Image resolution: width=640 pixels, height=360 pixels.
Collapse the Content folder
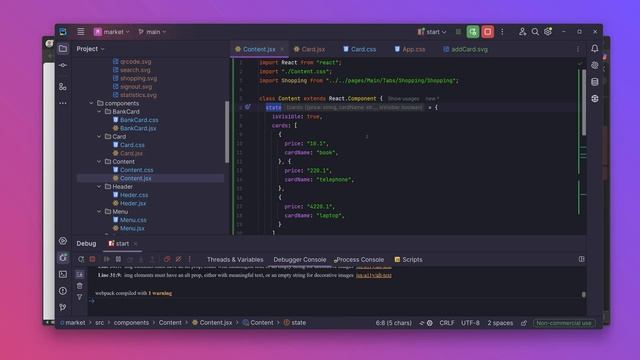pos(99,162)
